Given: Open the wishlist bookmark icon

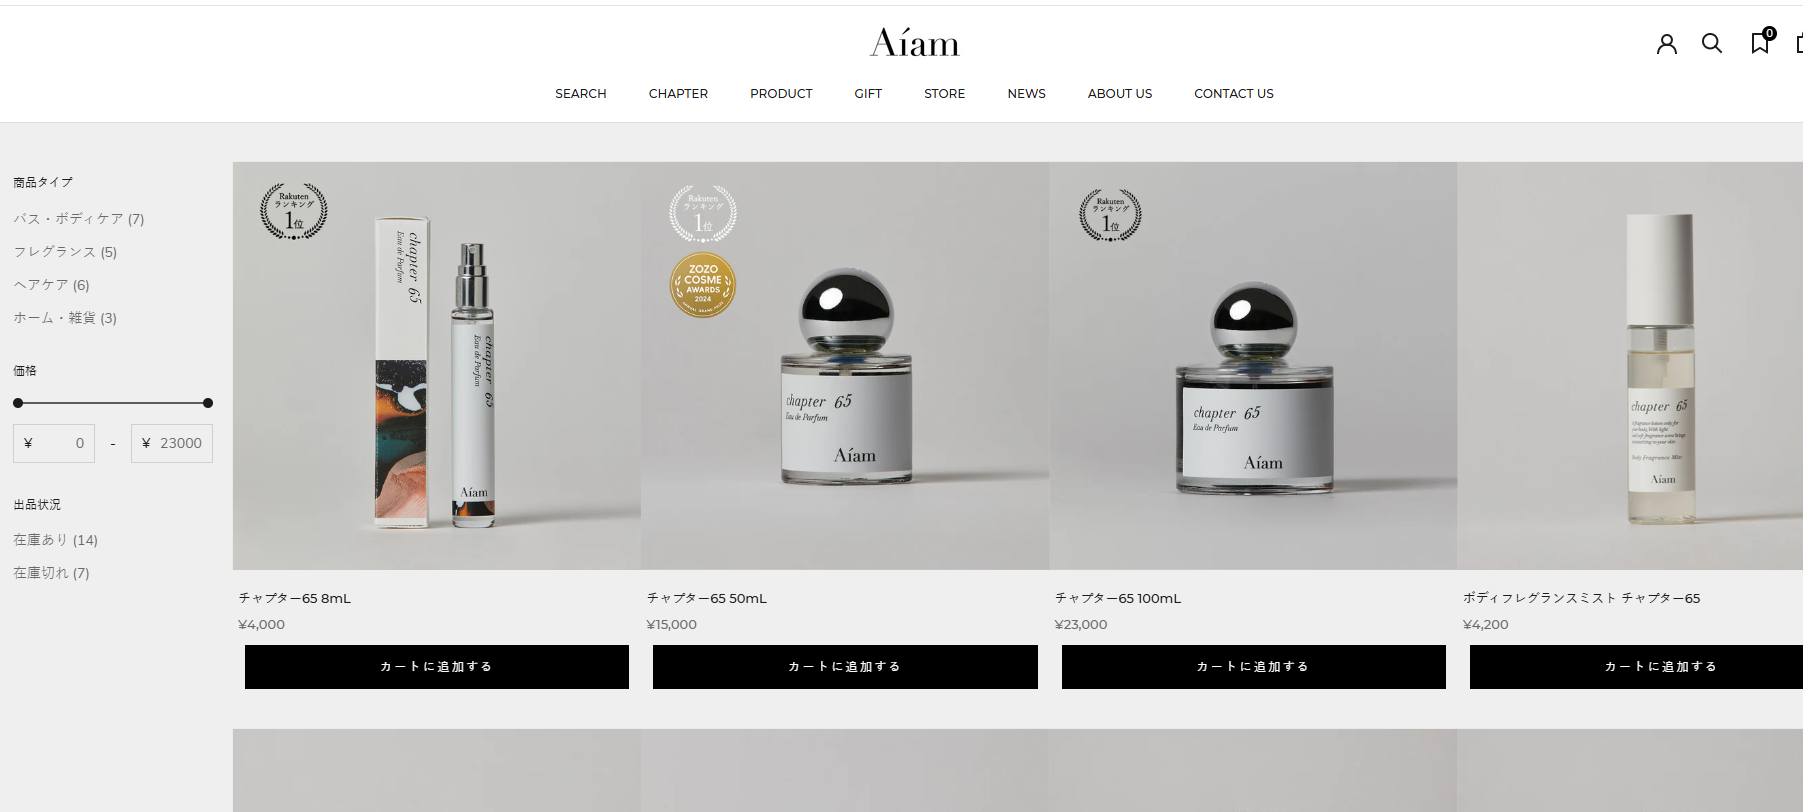Looking at the screenshot, I should click(x=1761, y=41).
